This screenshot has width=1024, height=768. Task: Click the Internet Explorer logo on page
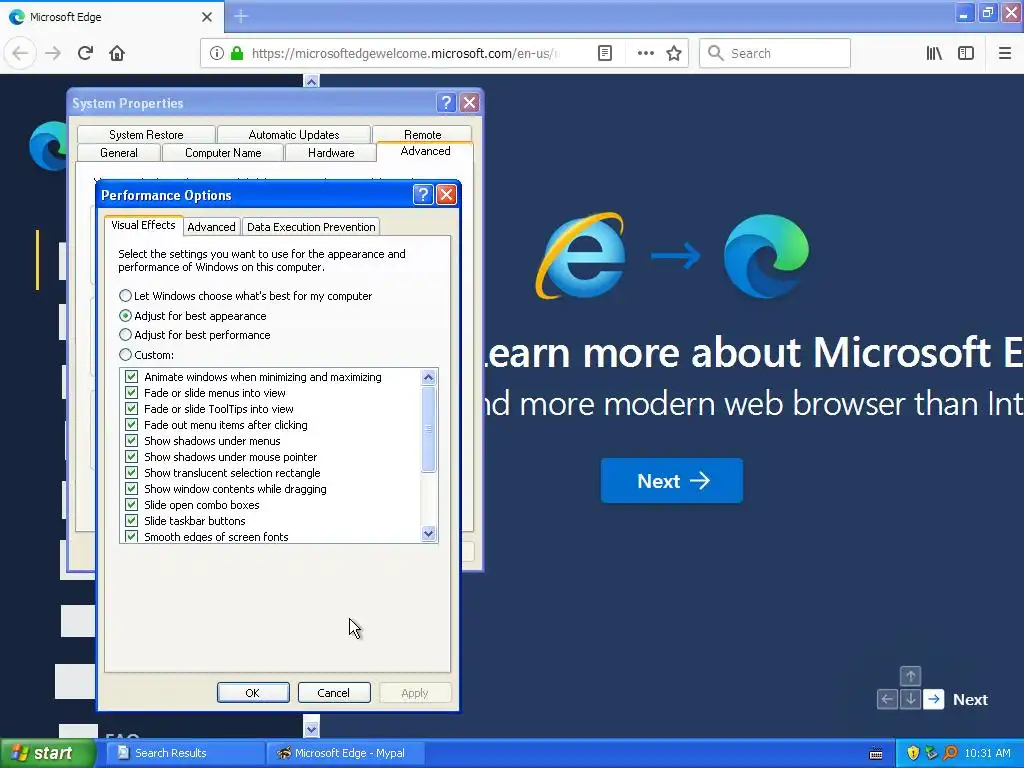[x=581, y=255]
